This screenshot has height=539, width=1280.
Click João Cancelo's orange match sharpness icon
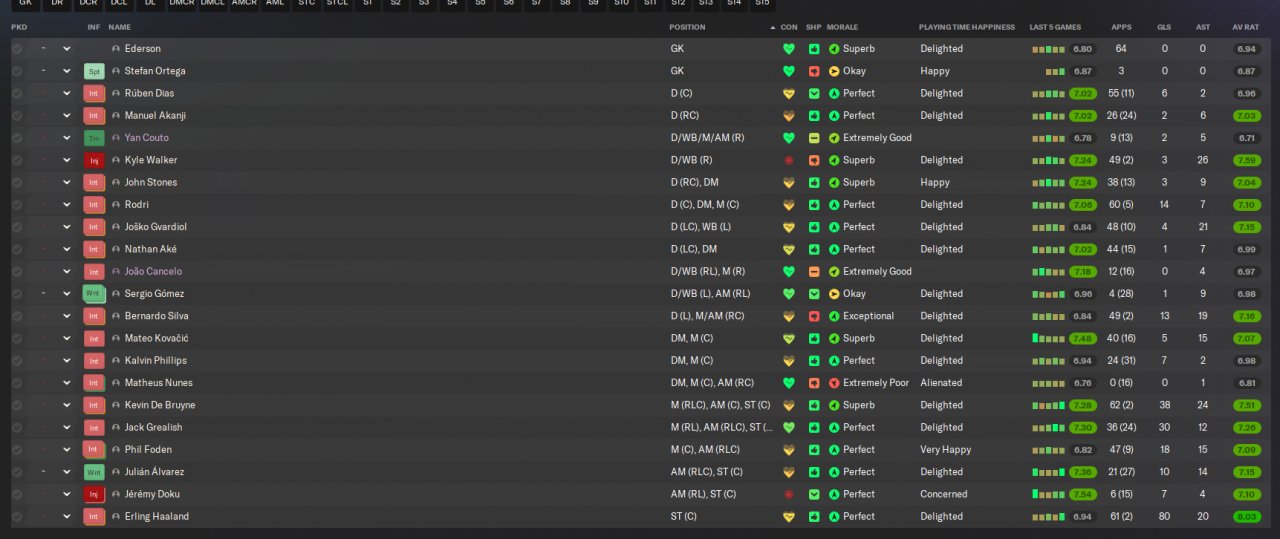[814, 272]
